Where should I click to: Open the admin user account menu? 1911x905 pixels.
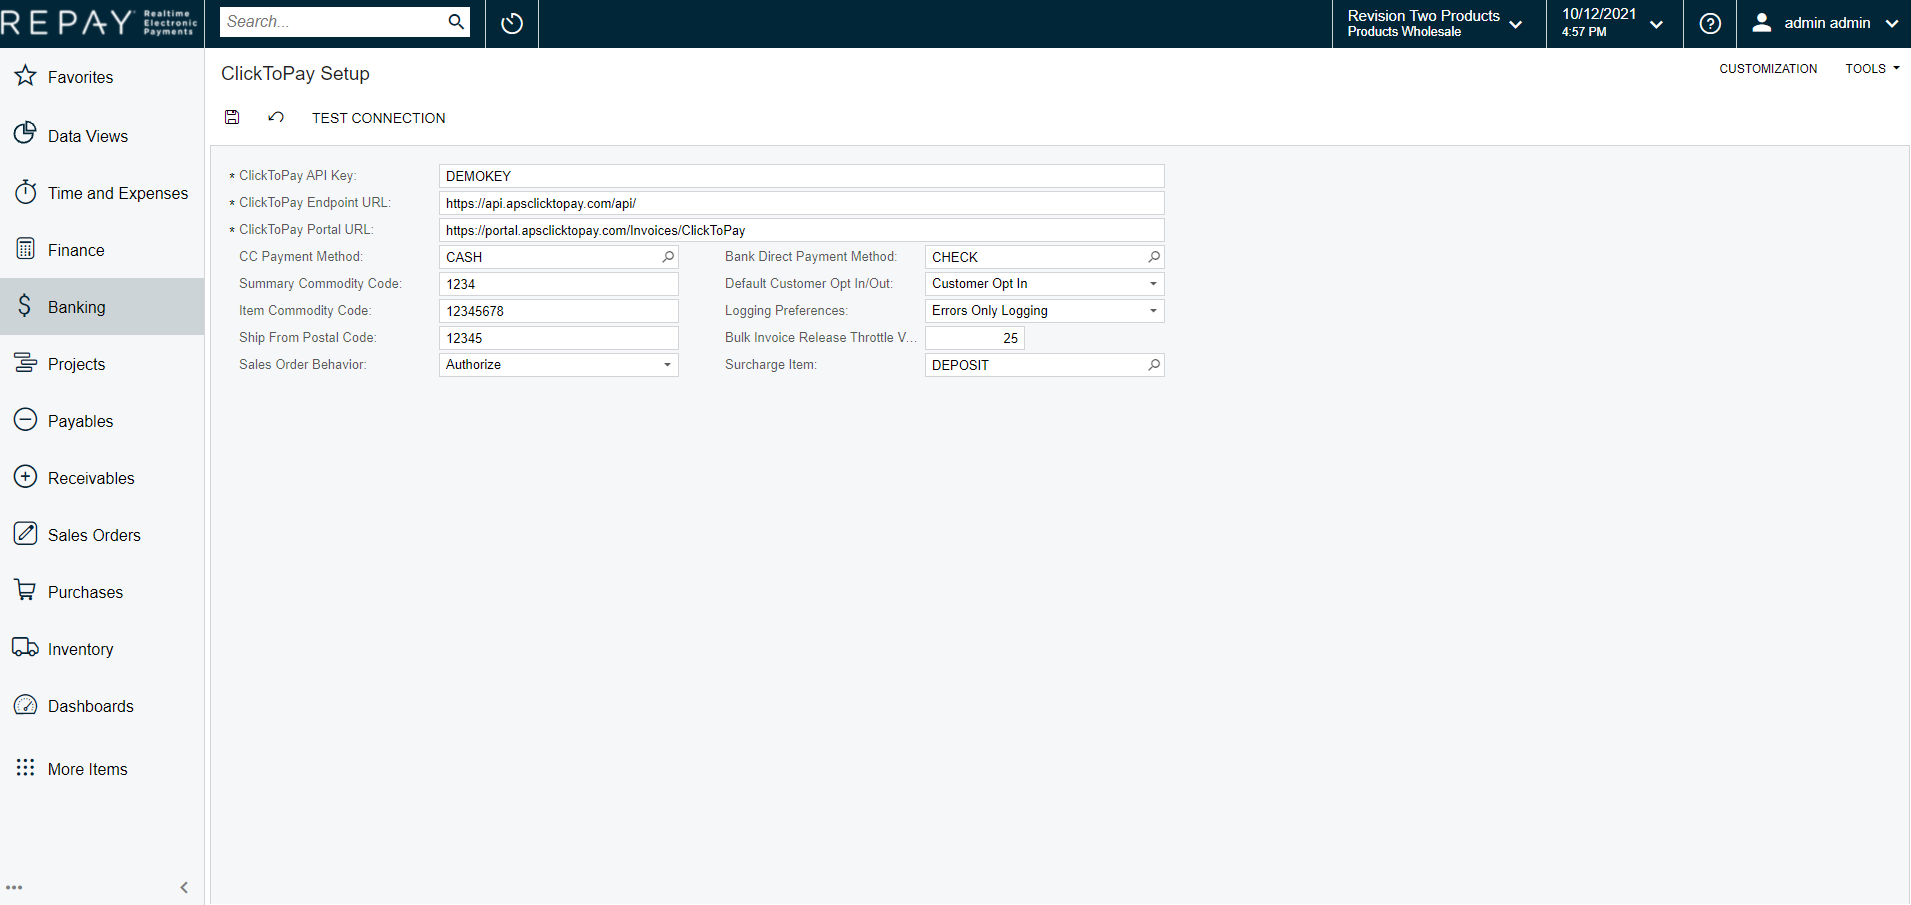pyautogui.click(x=1822, y=23)
